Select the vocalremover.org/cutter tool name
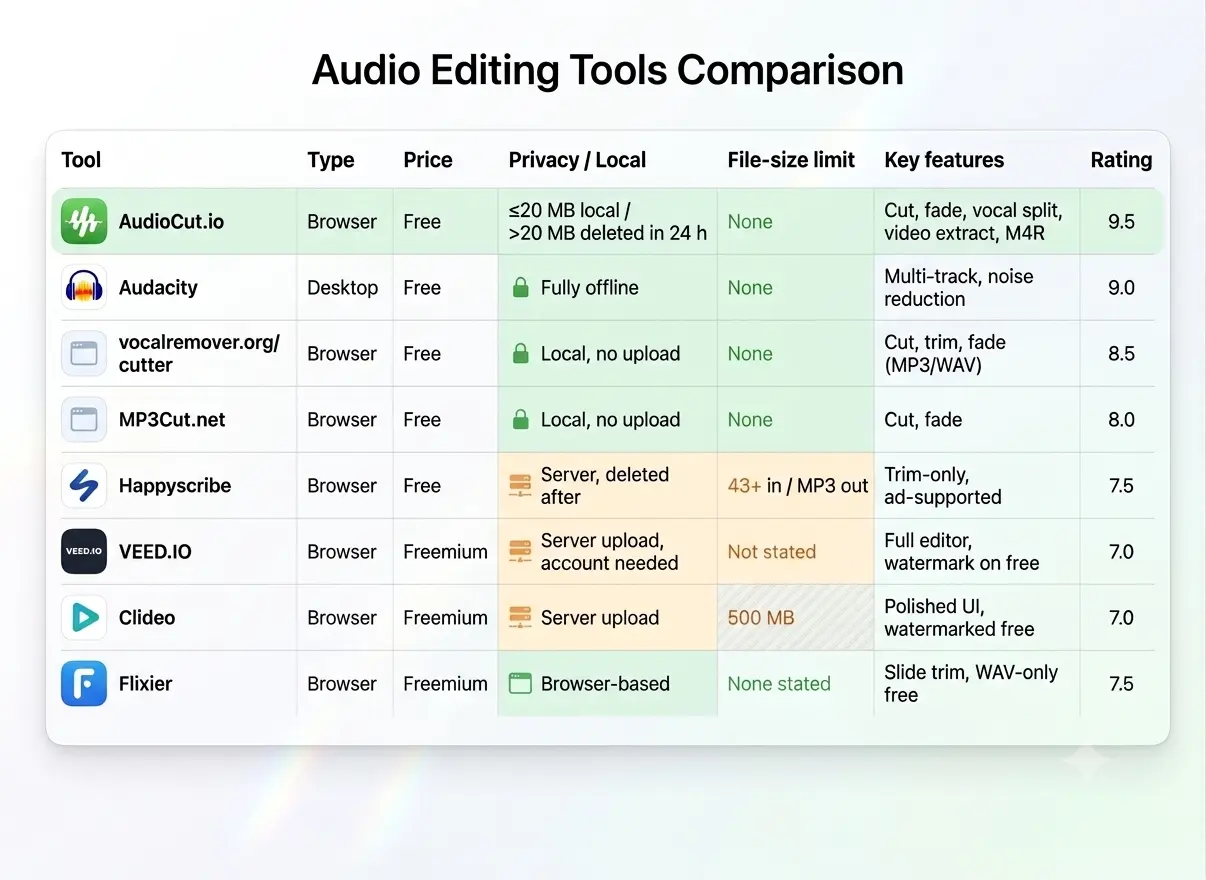Viewport: 1206px width, 880px height. [199, 354]
